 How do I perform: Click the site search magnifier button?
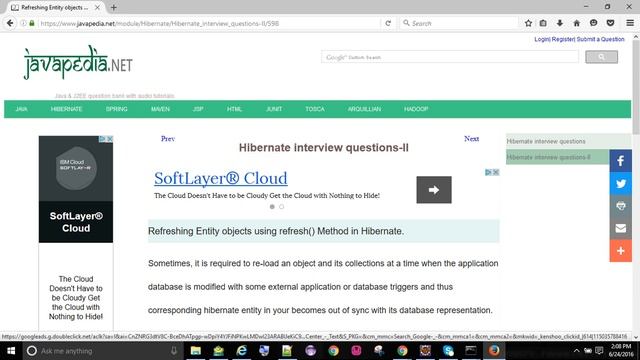tap(601, 57)
